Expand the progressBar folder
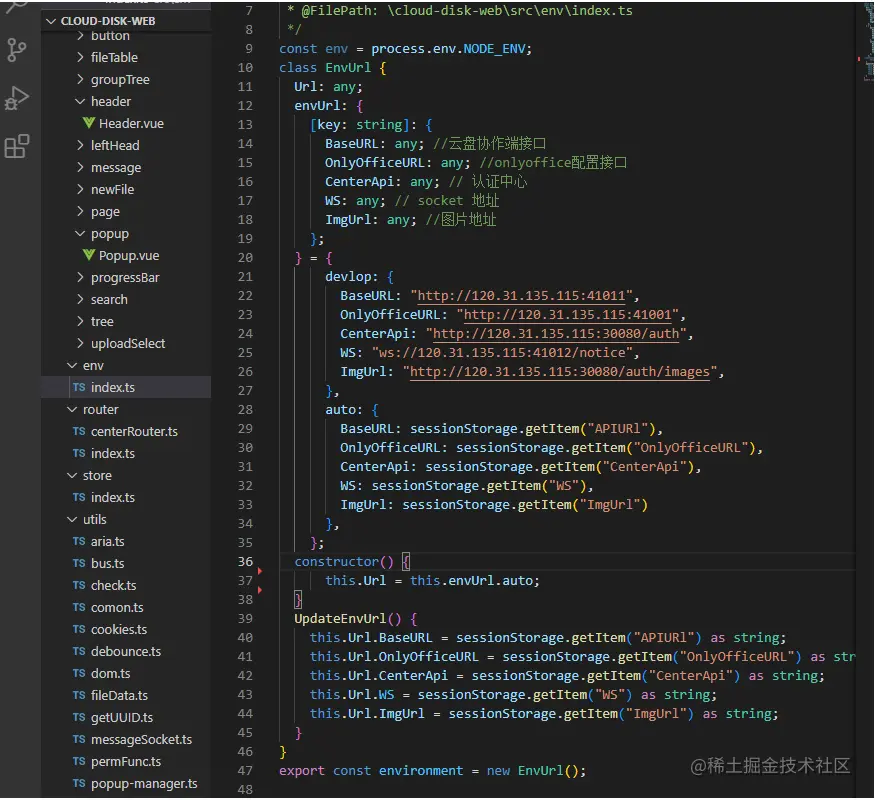 click(125, 278)
